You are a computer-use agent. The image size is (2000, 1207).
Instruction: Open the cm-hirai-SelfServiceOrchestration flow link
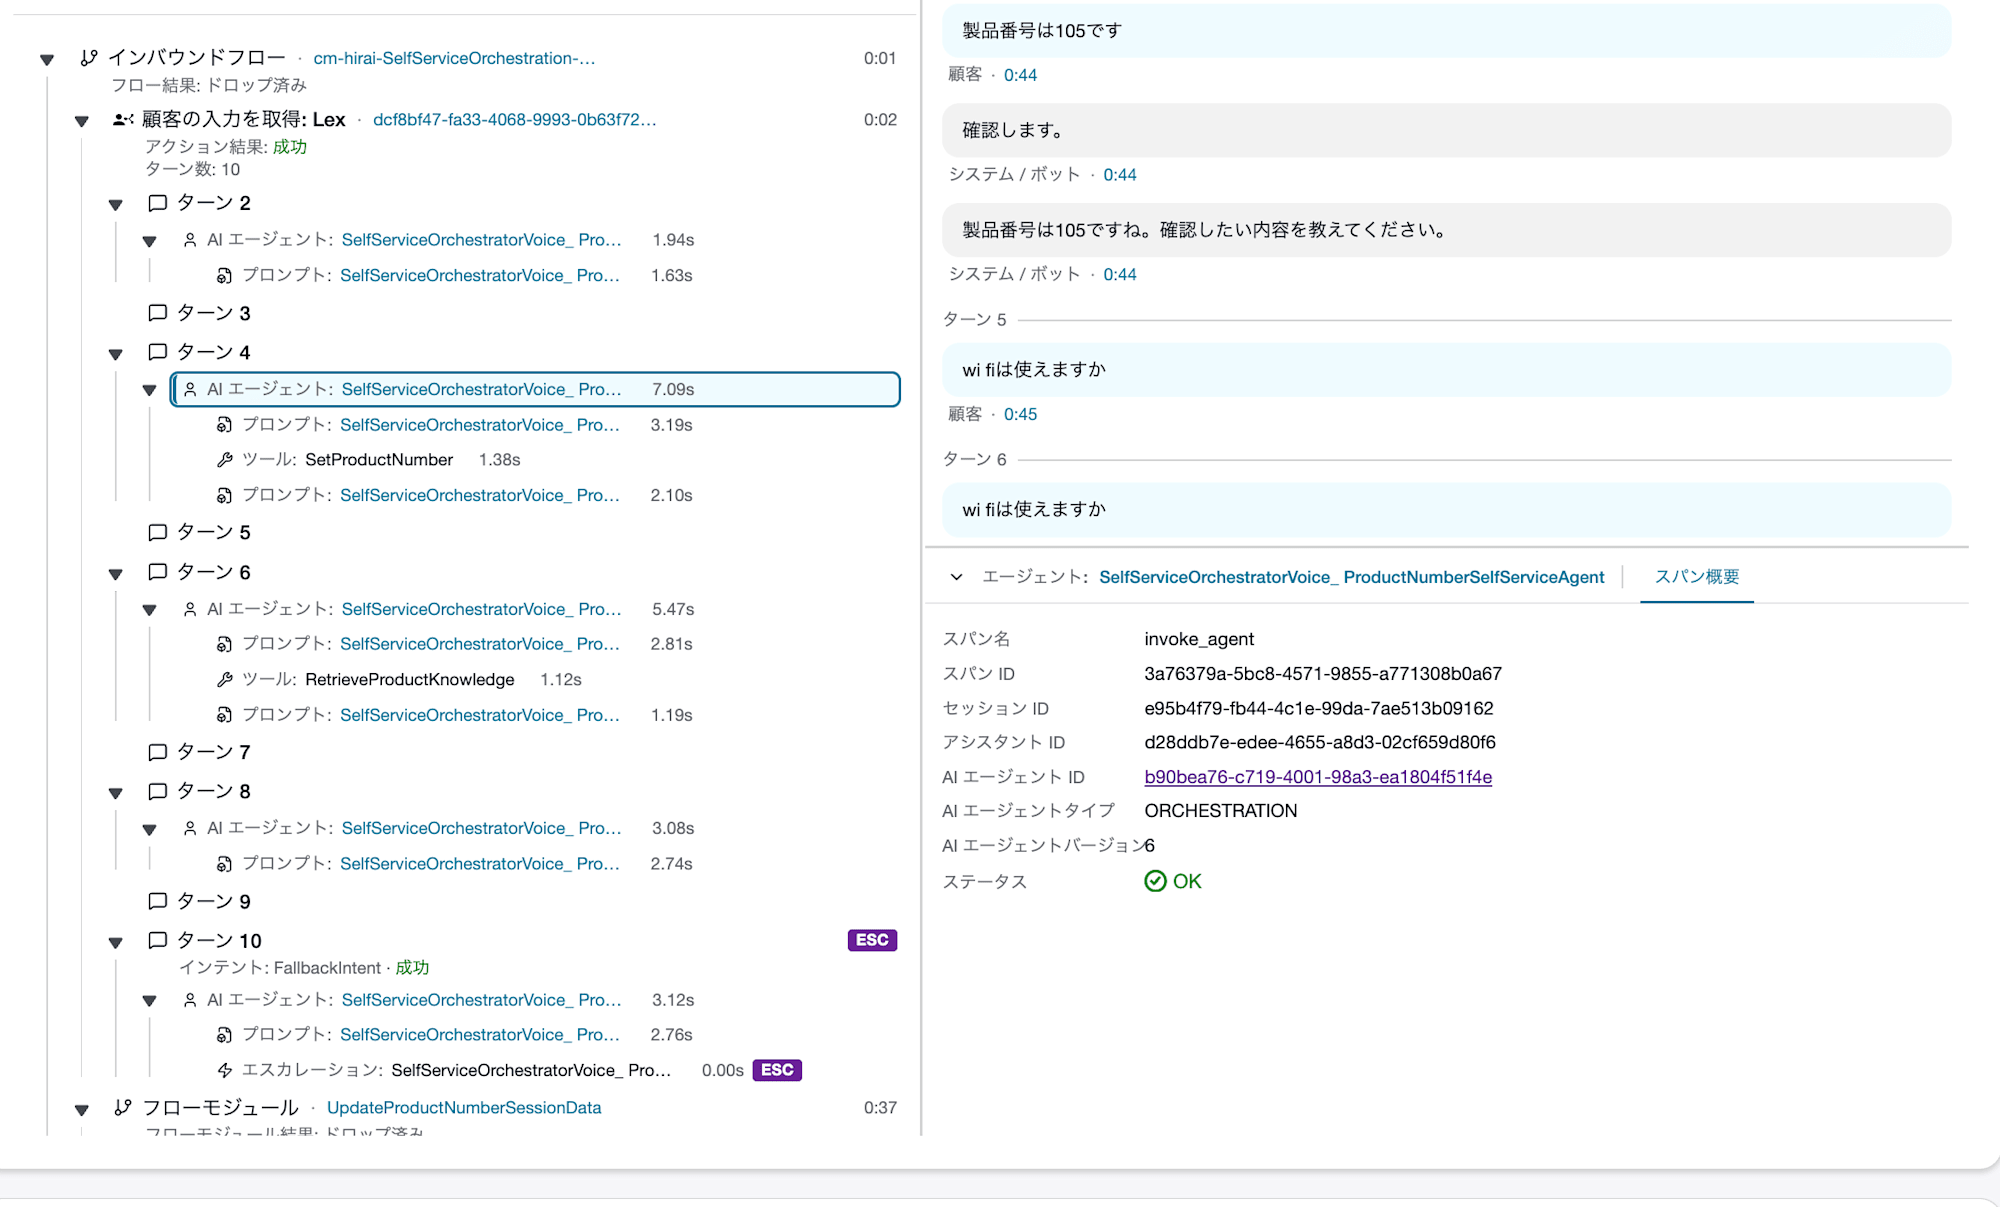tap(454, 58)
